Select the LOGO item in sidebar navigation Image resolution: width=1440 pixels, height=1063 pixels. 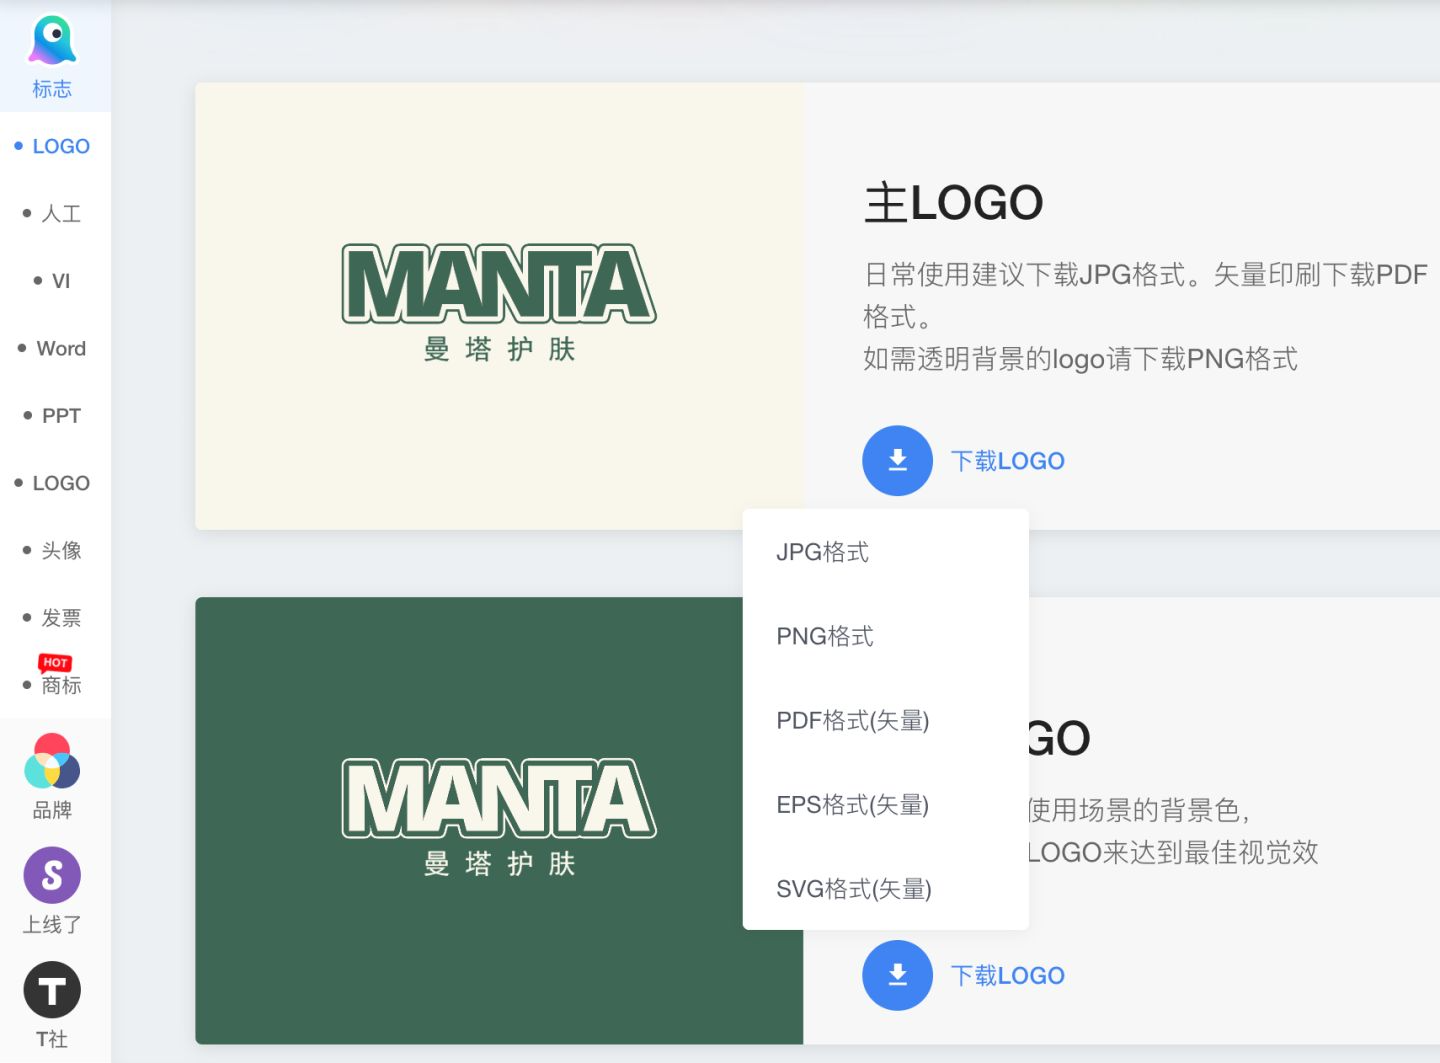60,145
